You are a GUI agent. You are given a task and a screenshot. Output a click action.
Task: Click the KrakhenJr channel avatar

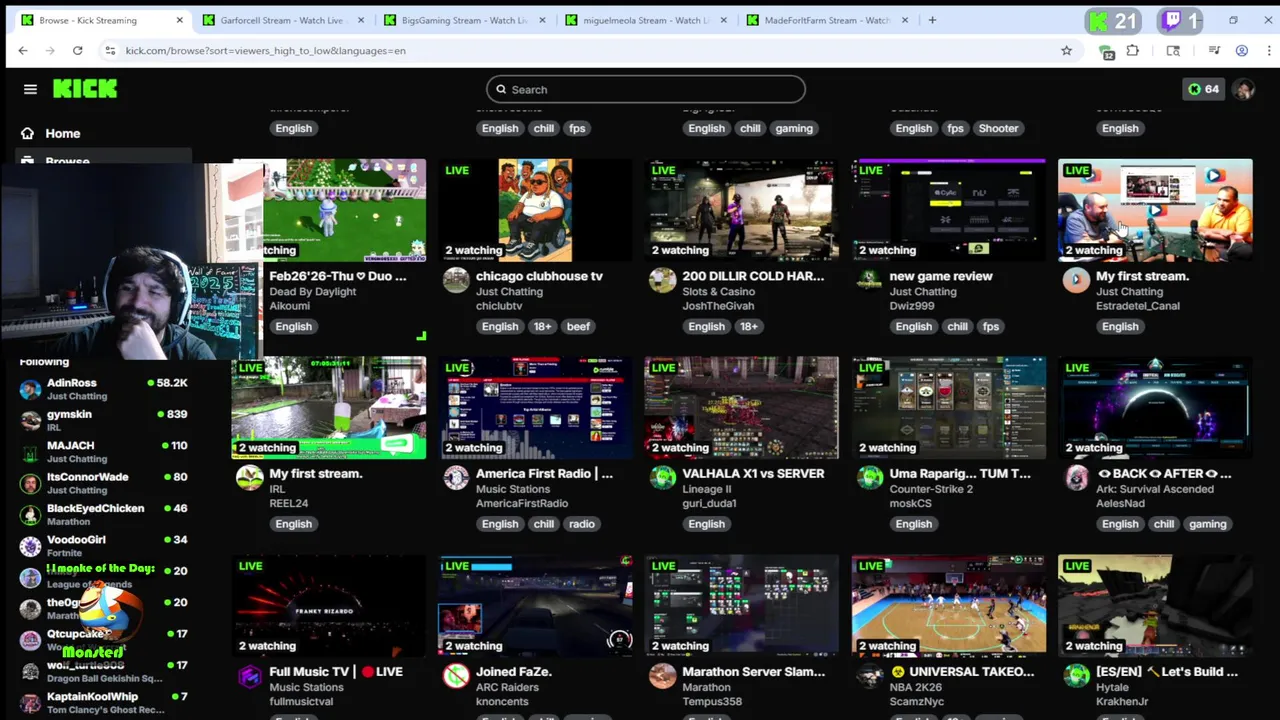pos(1076,676)
